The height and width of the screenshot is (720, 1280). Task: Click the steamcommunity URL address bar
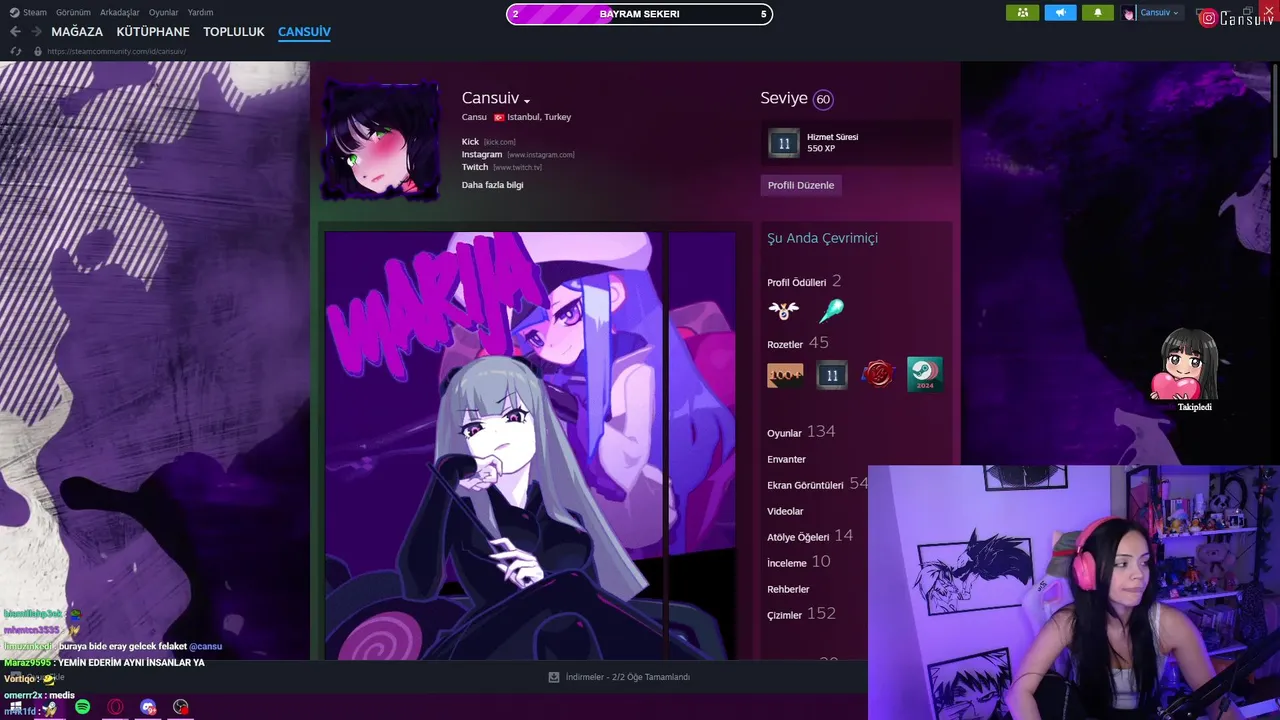(116, 51)
